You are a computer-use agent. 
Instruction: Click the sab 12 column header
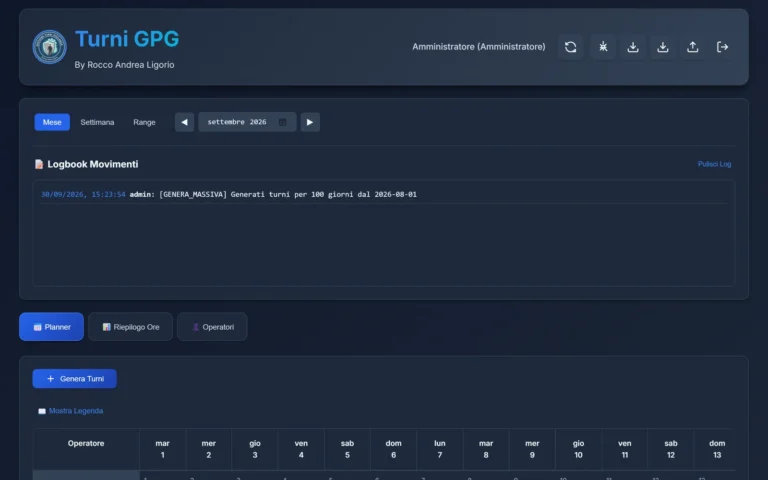tap(671, 449)
